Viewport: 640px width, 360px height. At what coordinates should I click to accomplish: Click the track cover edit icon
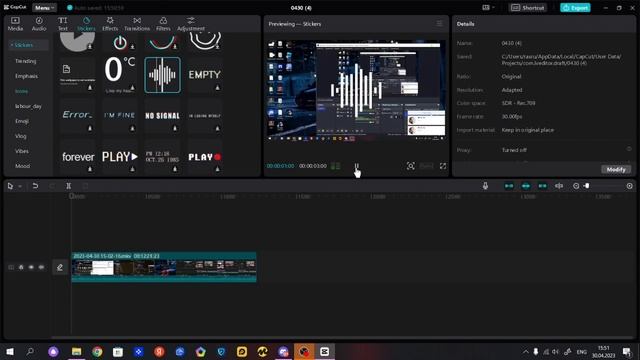[60, 267]
